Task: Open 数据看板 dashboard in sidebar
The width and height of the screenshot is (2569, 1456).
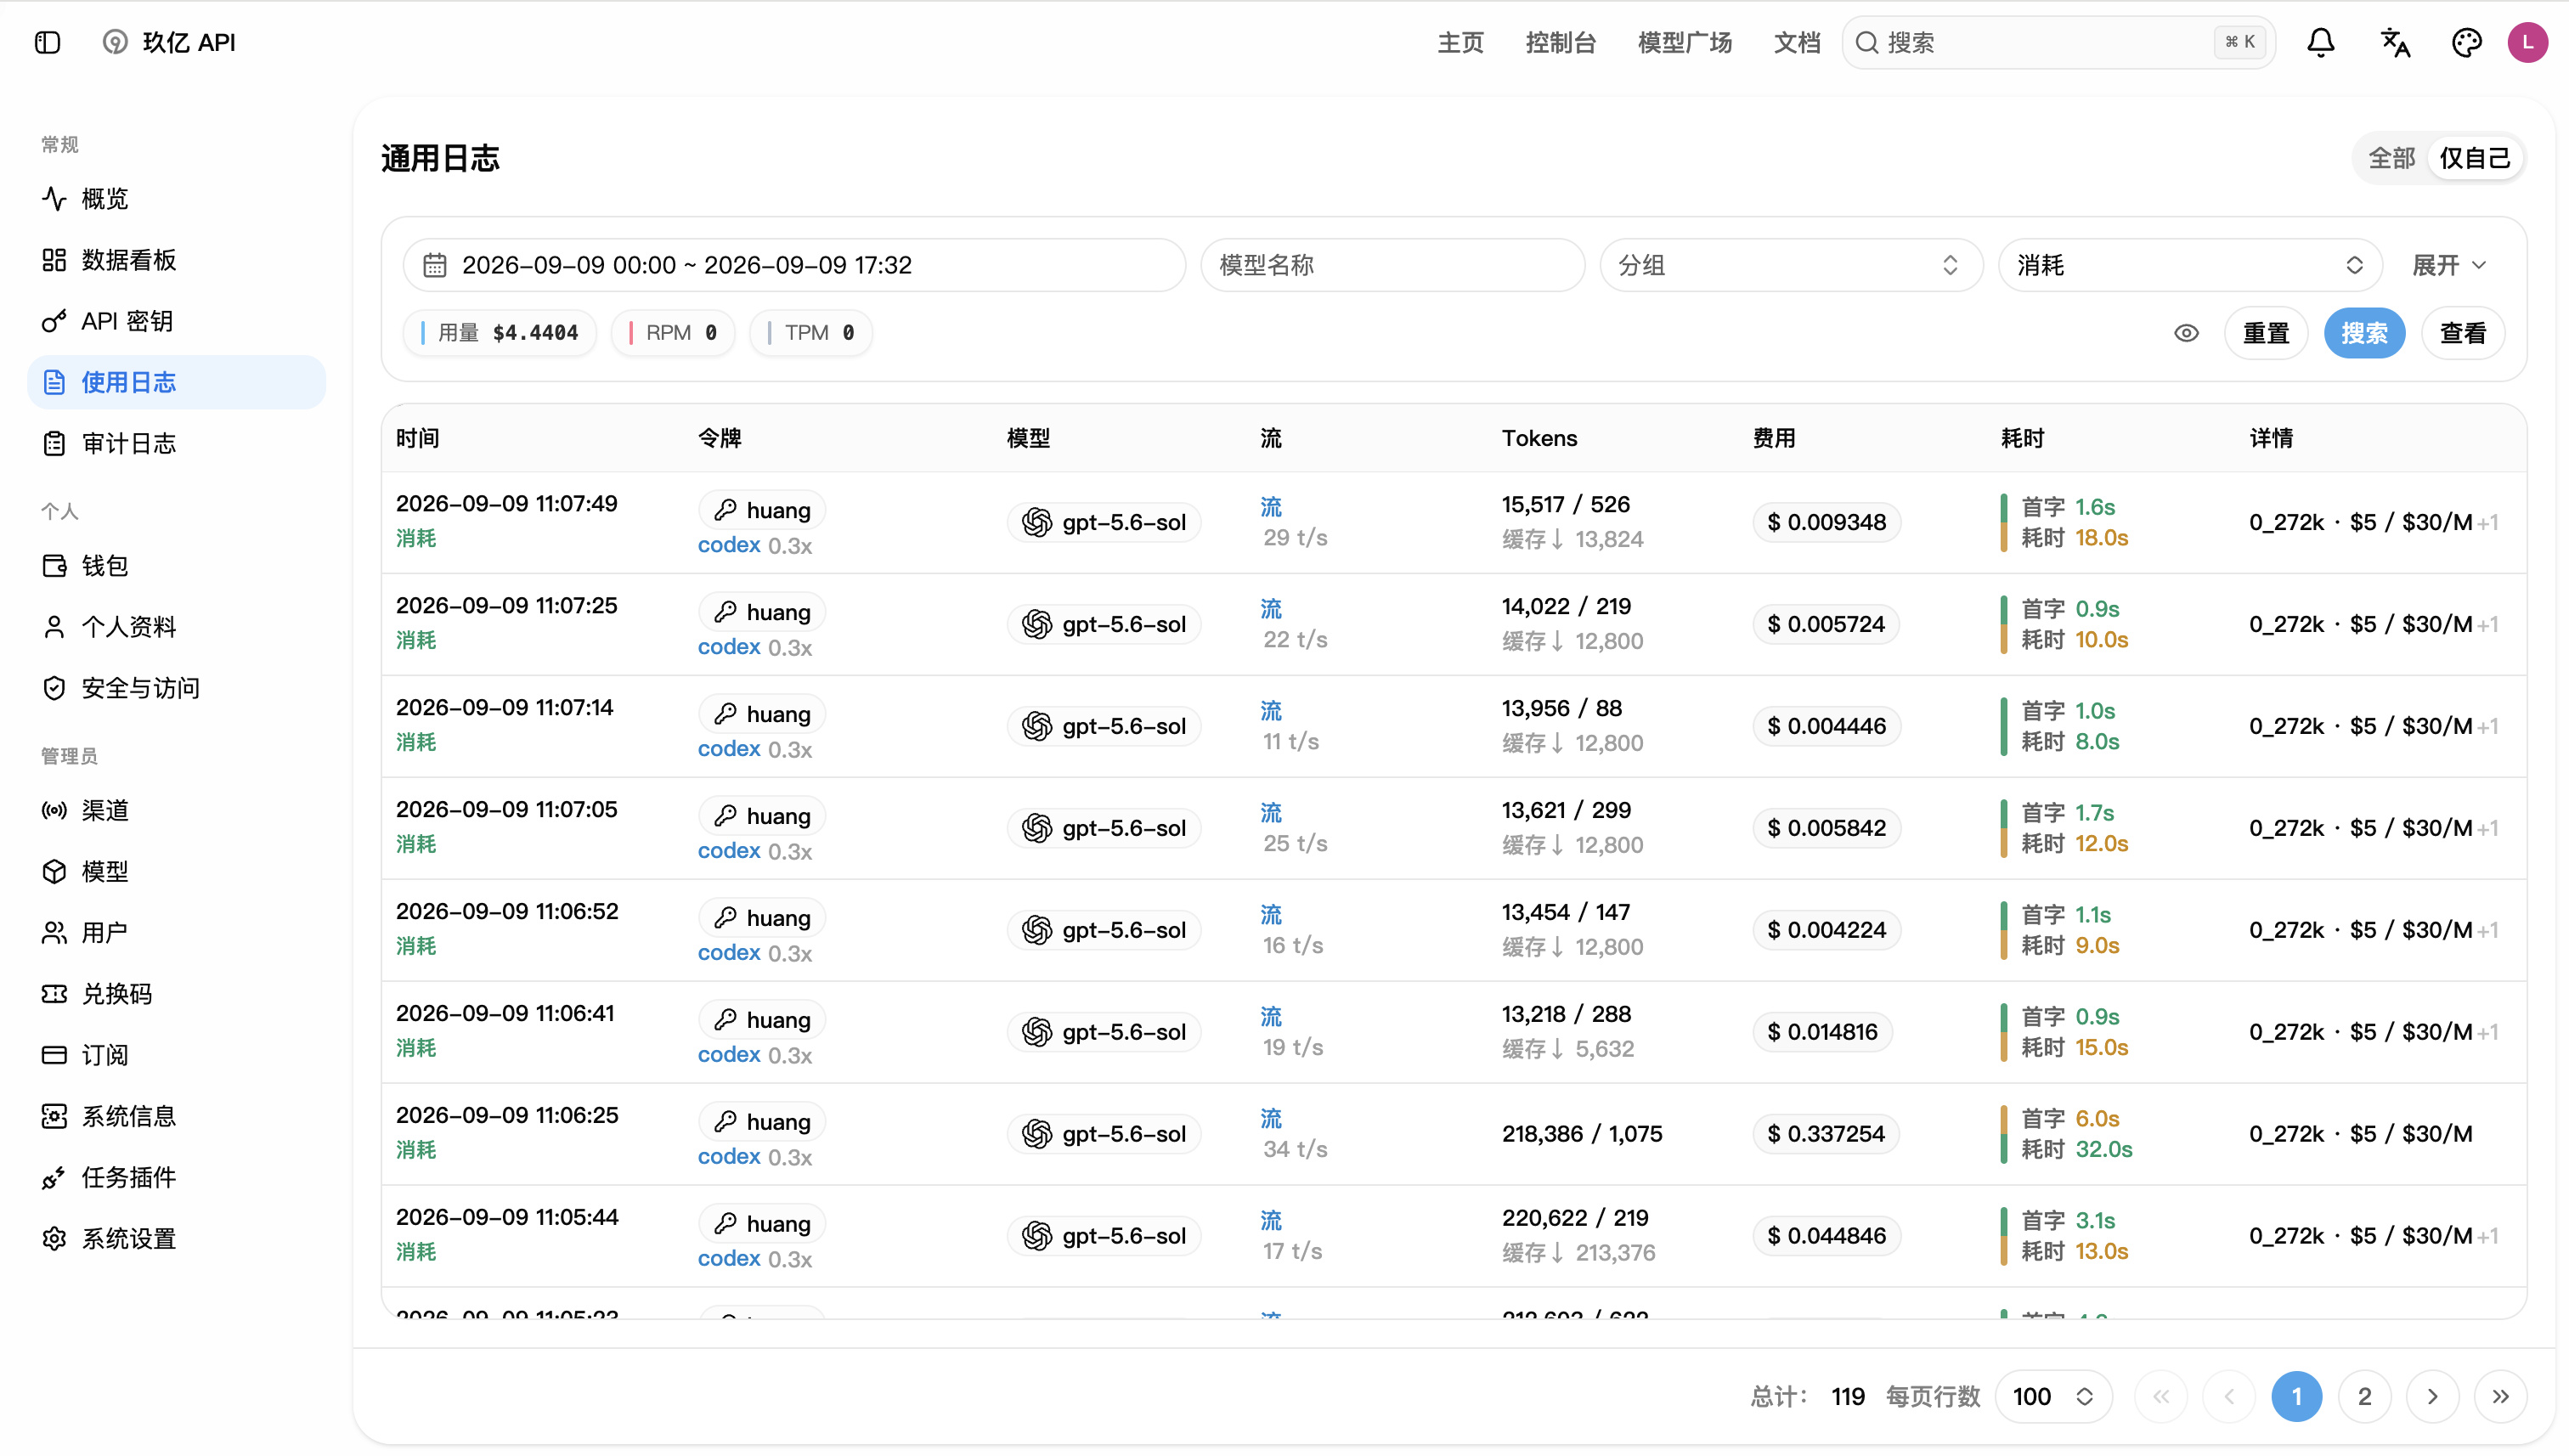Action: click(x=176, y=260)
